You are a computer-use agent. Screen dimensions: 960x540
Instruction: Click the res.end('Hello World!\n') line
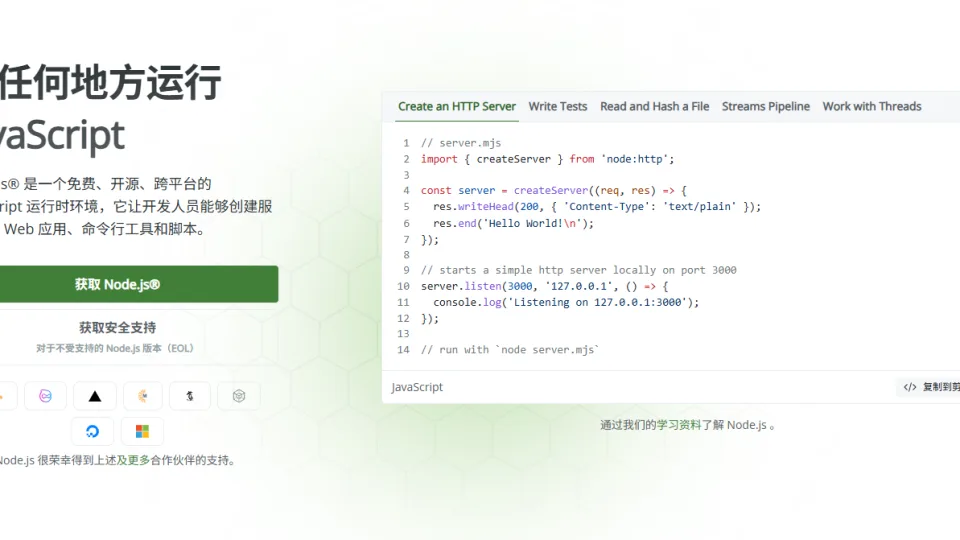[x=513, y=223]
